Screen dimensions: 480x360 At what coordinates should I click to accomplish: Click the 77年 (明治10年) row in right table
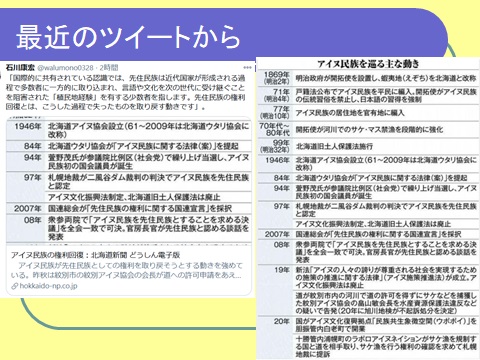[368, 113]
